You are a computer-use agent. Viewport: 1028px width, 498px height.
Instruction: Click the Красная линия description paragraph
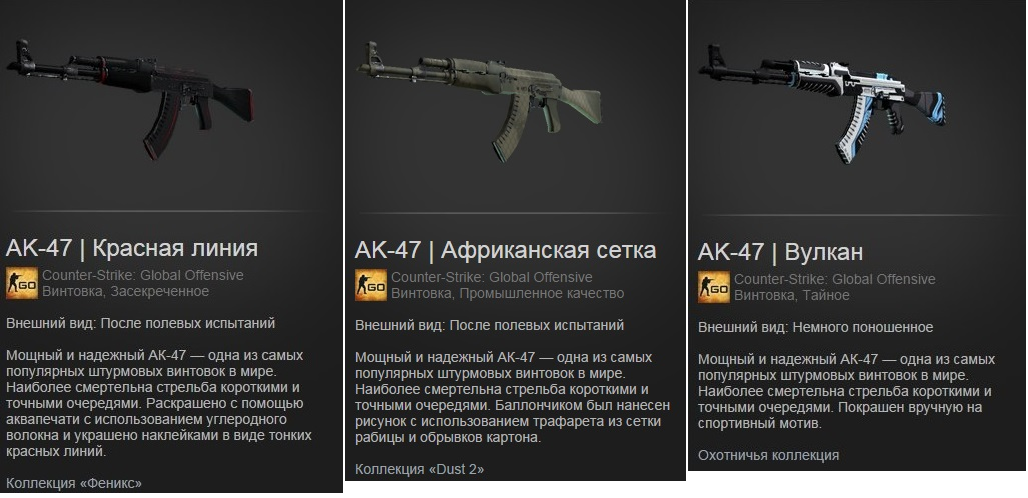pos(159,403)
